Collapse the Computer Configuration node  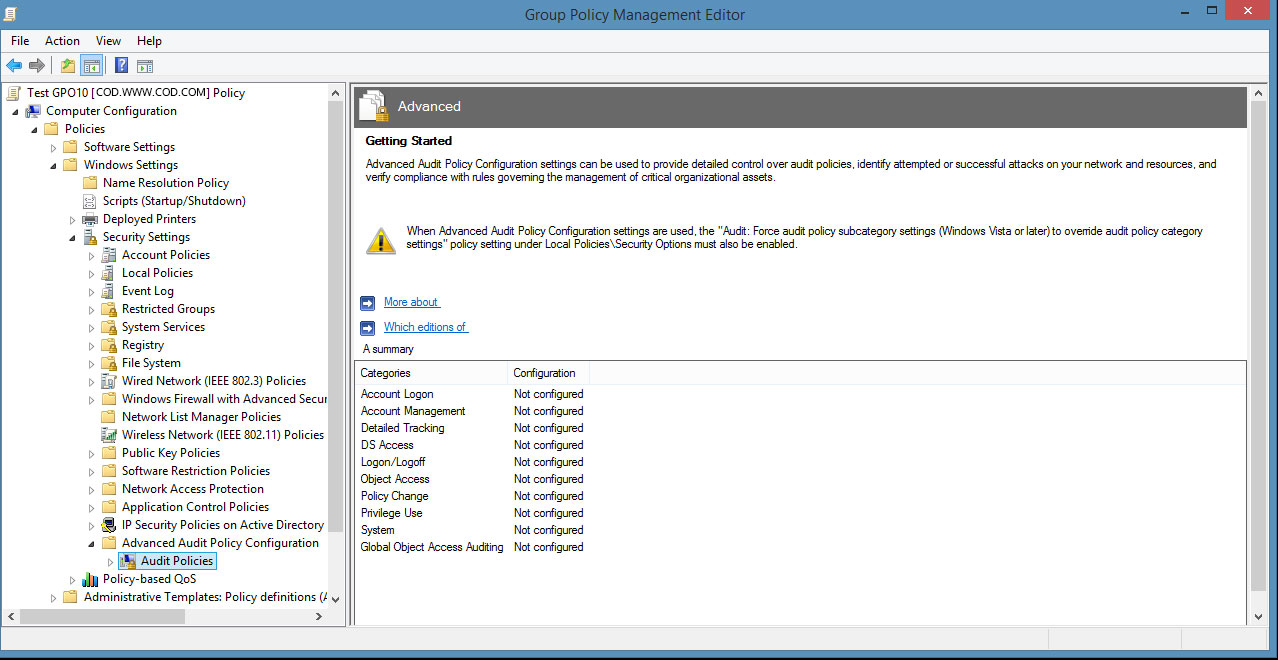pyautogui.click(x=15, y=112)
